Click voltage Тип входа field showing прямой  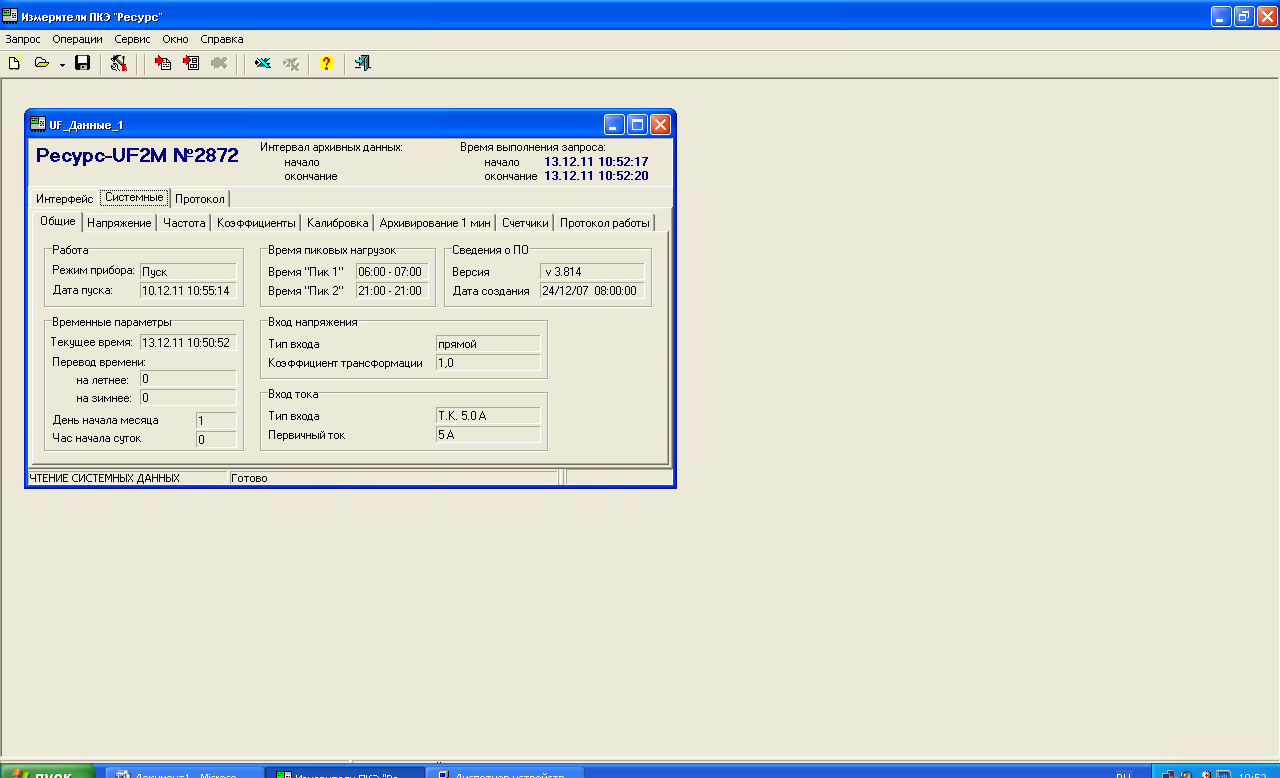[488, 344]
